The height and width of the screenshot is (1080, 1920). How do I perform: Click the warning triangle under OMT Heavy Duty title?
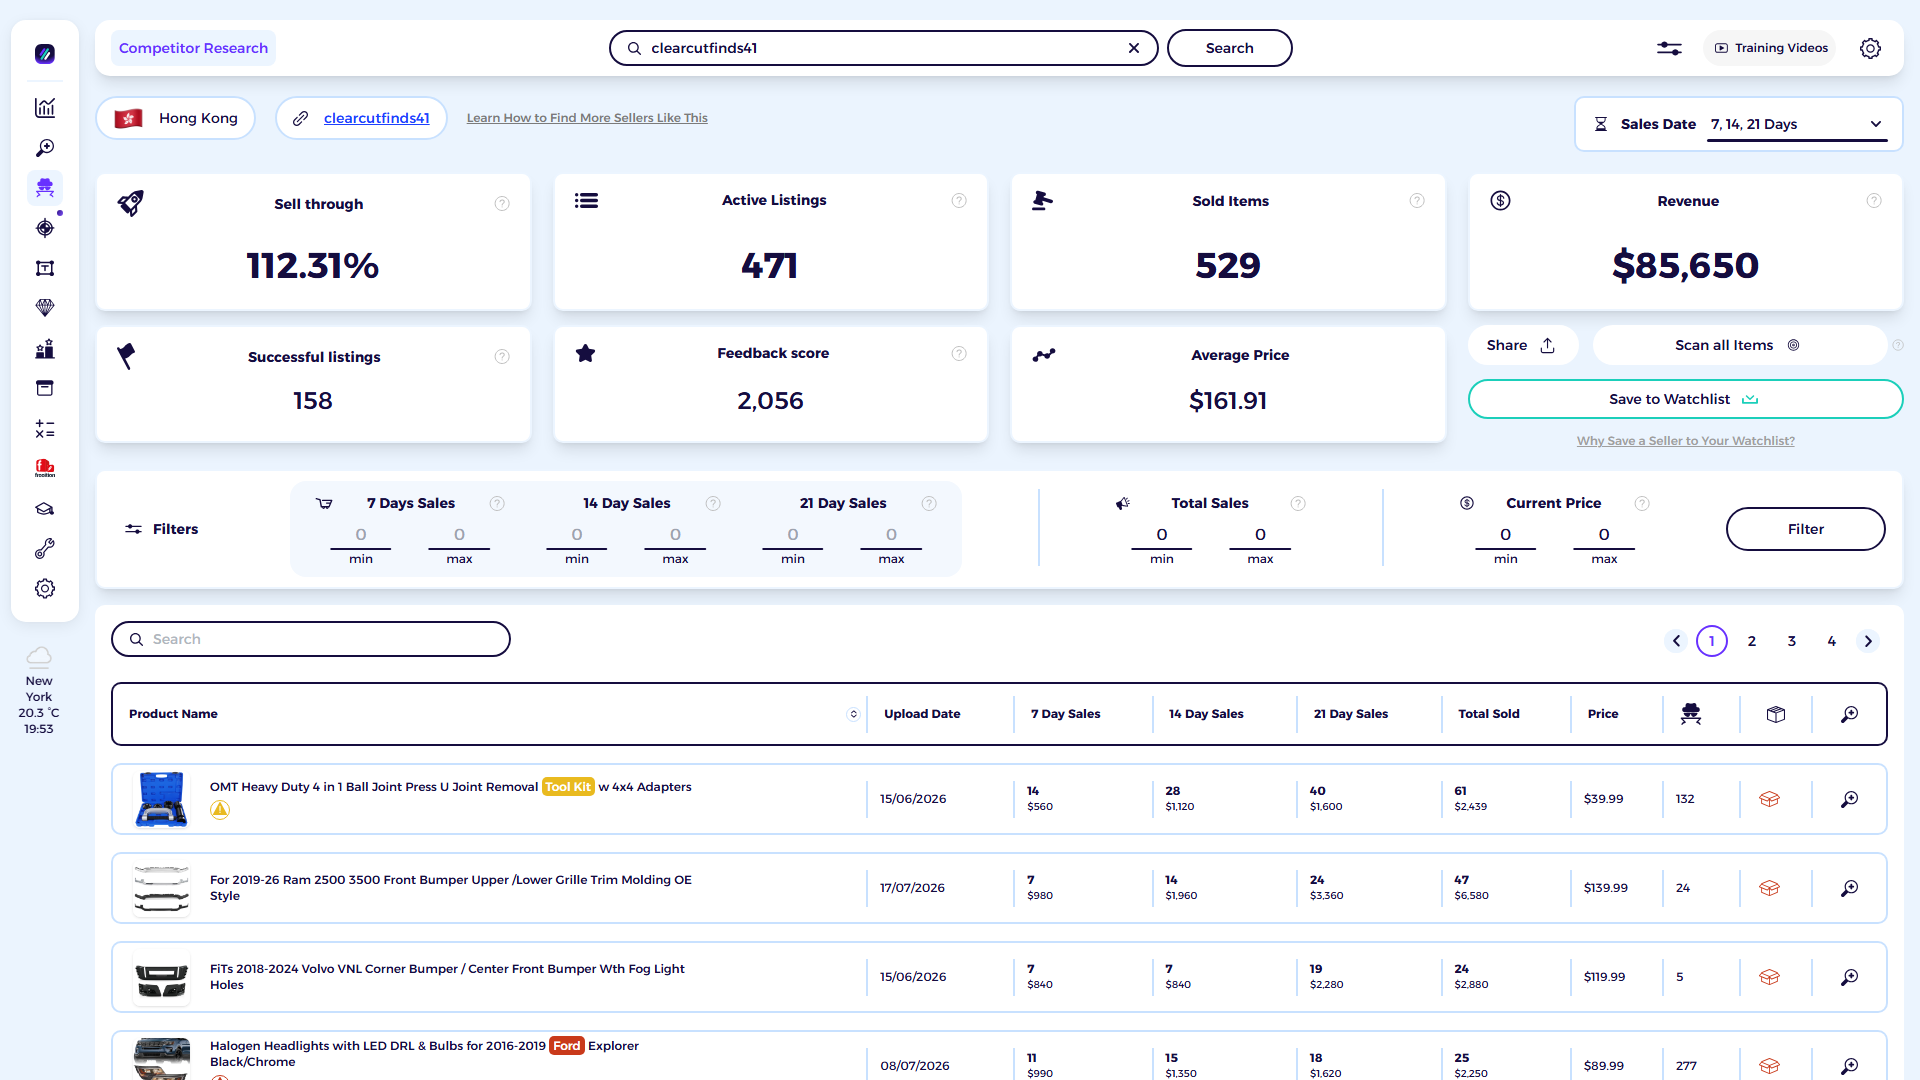[x=220, y=810]
